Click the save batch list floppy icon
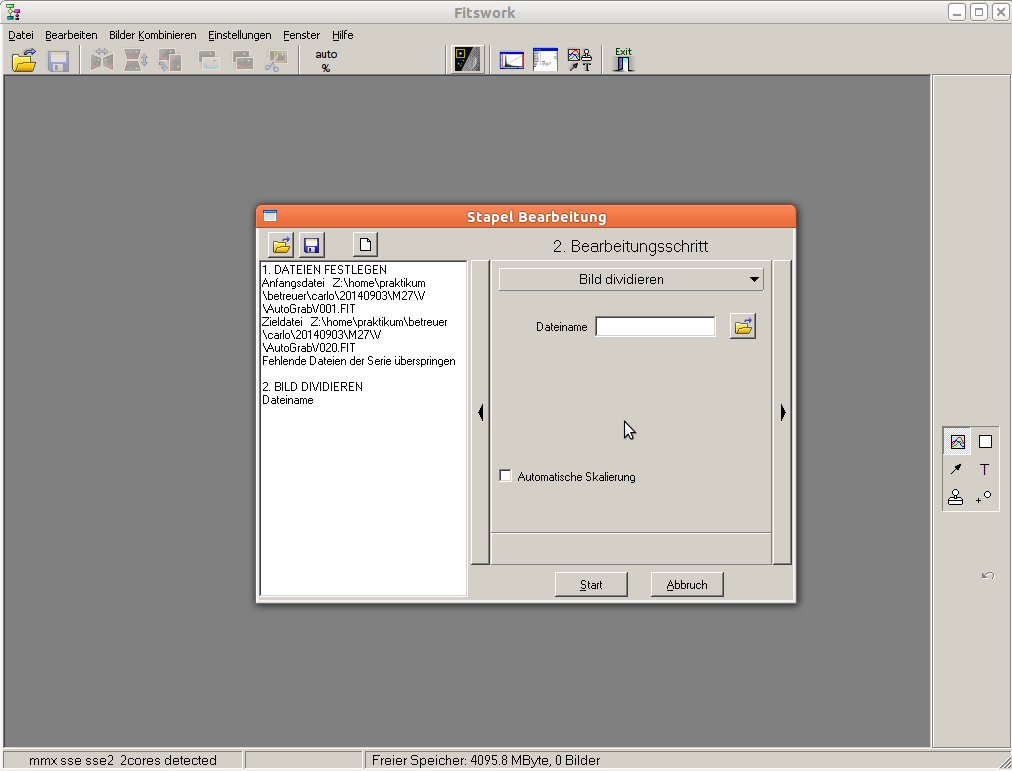Viewport: 1012px width, 771px height. 311,245
